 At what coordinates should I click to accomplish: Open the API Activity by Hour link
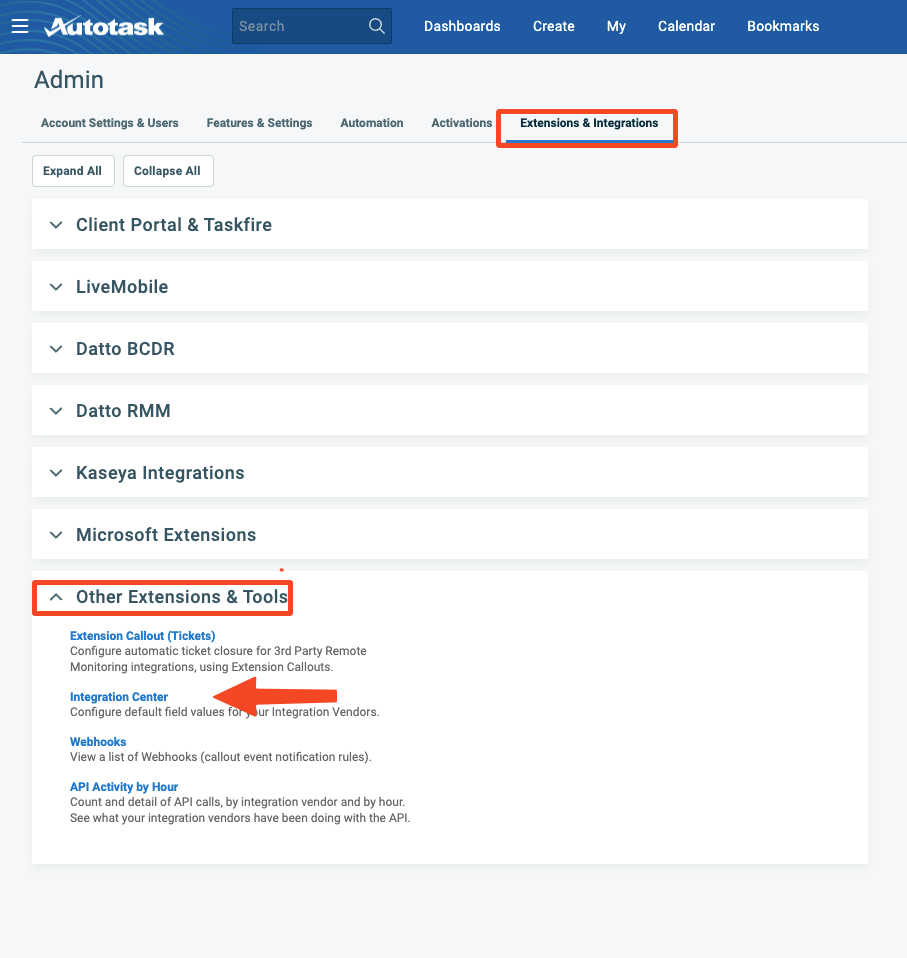pyautogui.click(x=124, y=787)
